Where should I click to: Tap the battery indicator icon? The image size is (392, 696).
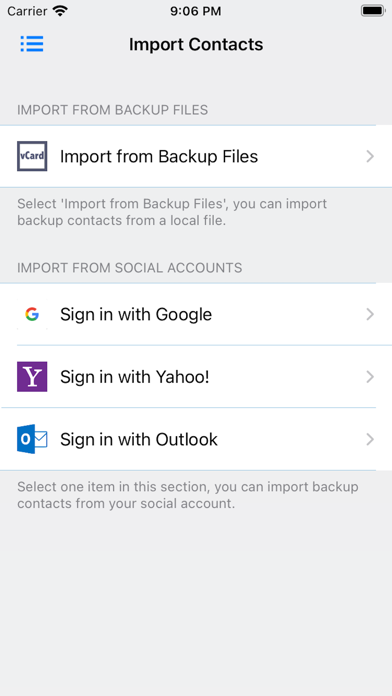click(x=372, y=11)
